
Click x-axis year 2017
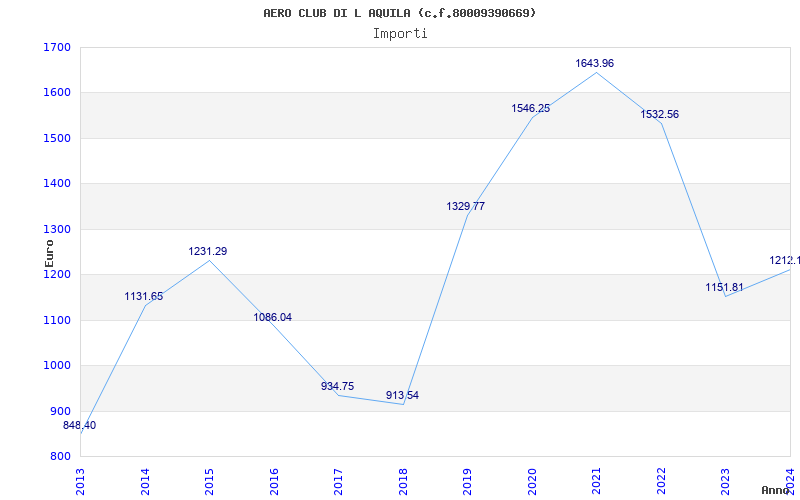[338, 481]
